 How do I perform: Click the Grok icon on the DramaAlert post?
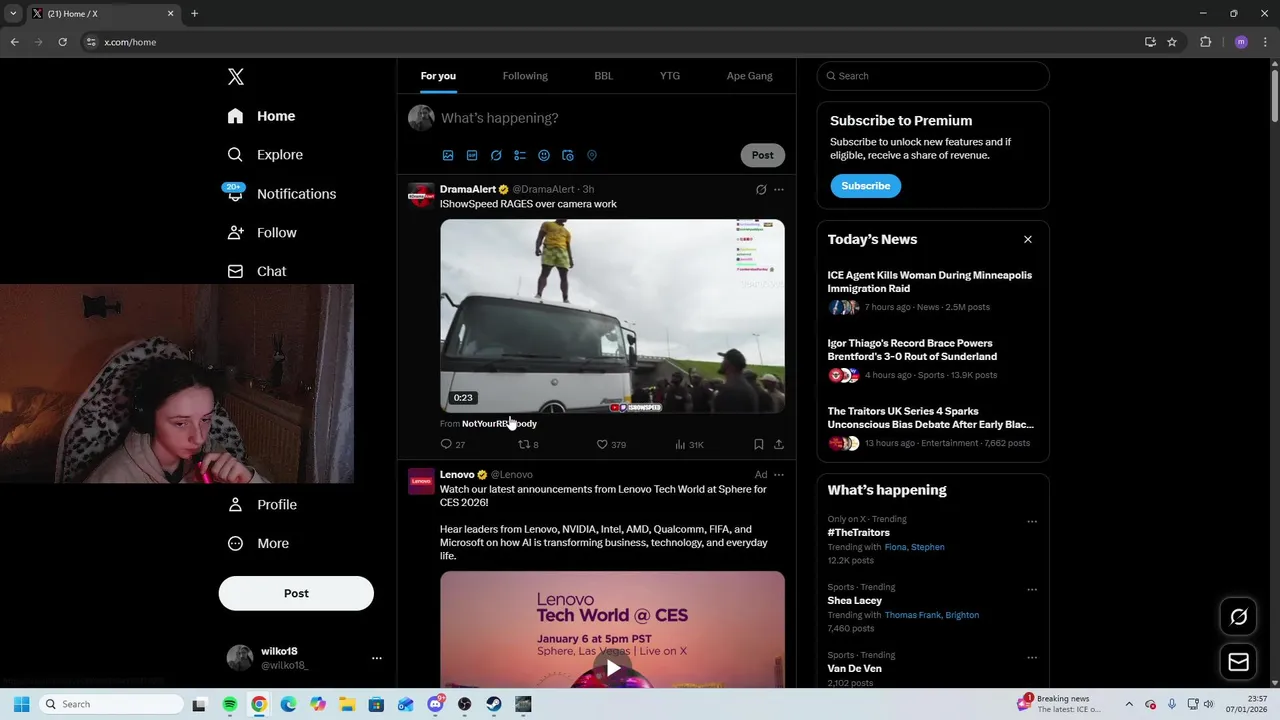tap(761, 189)
